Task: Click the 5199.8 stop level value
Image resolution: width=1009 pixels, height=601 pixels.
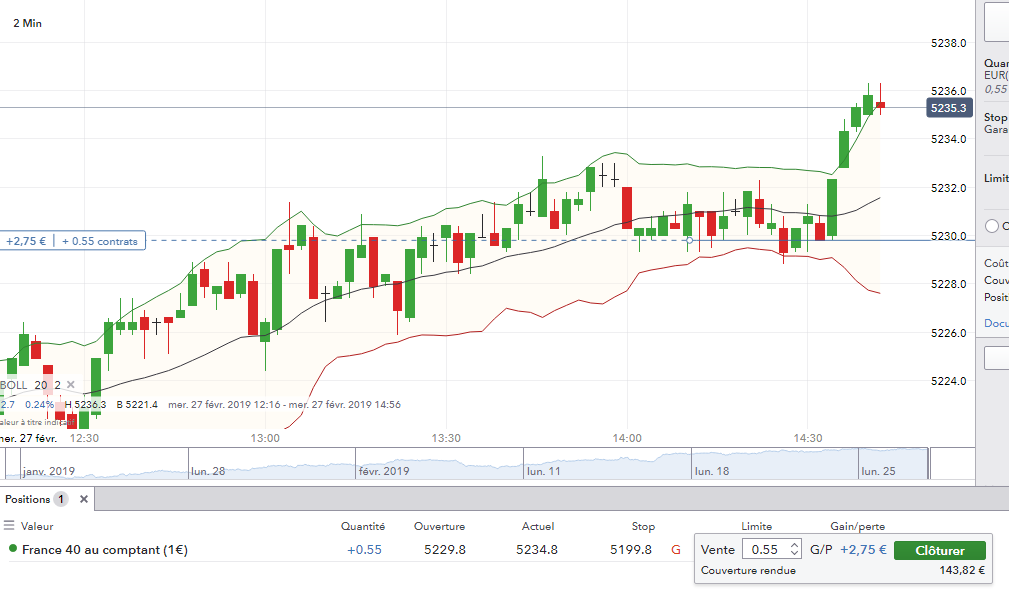Action: click(631, 550)
